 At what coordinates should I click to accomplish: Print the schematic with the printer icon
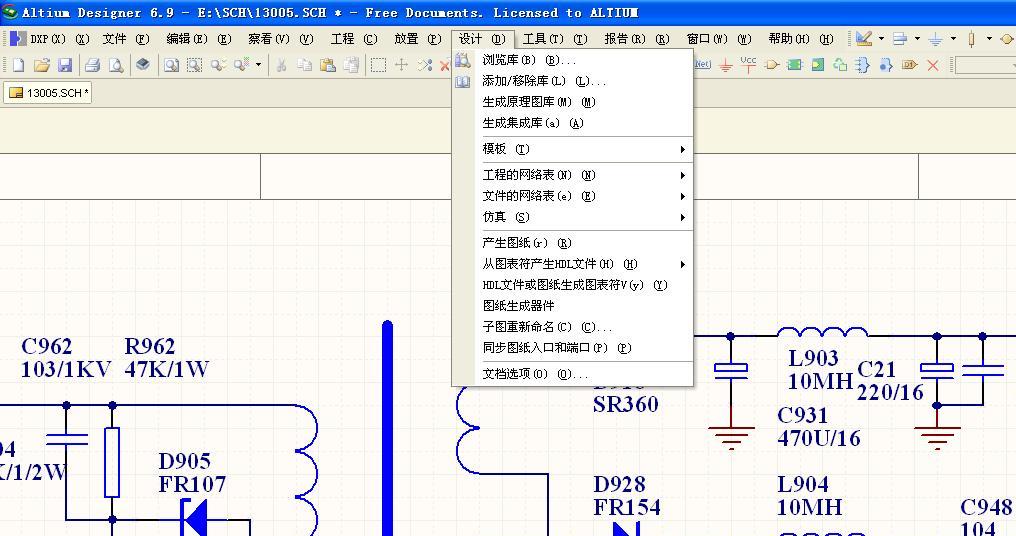93,65
